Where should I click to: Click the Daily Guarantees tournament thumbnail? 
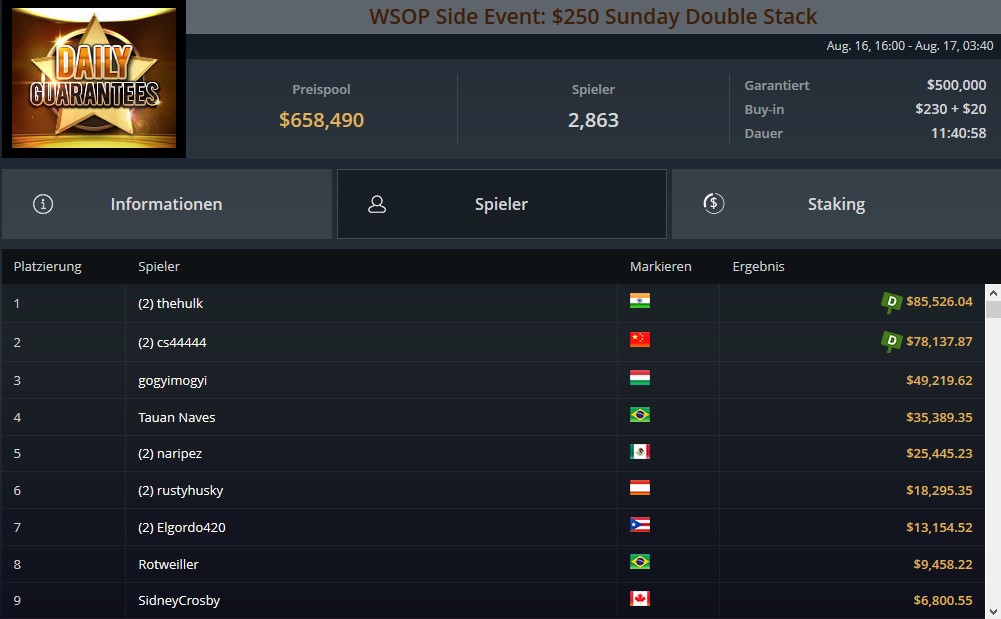coord(94,78)
